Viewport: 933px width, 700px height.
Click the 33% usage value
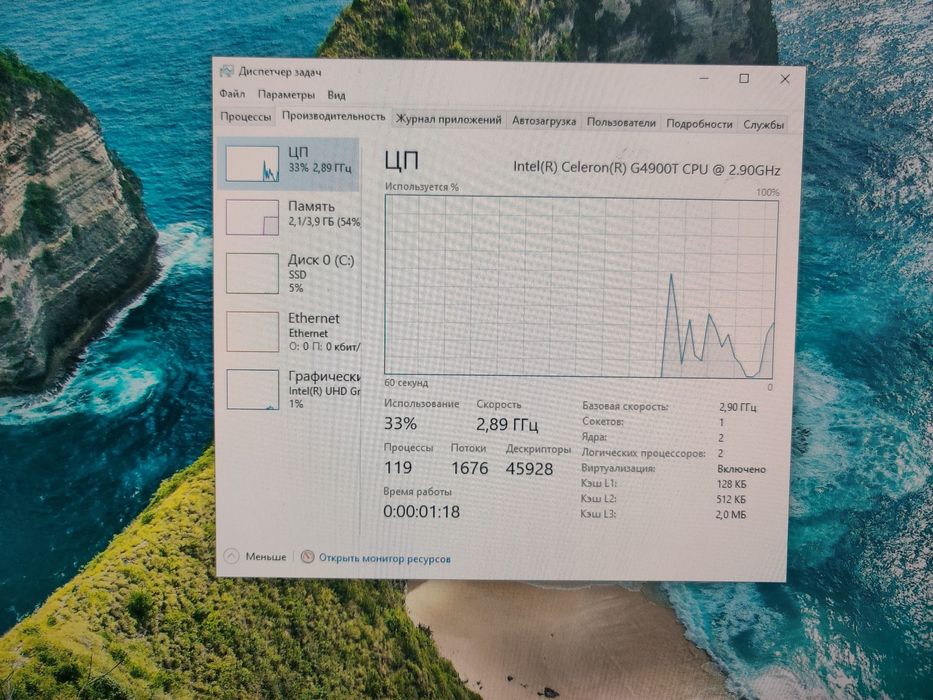coord(400,424)
